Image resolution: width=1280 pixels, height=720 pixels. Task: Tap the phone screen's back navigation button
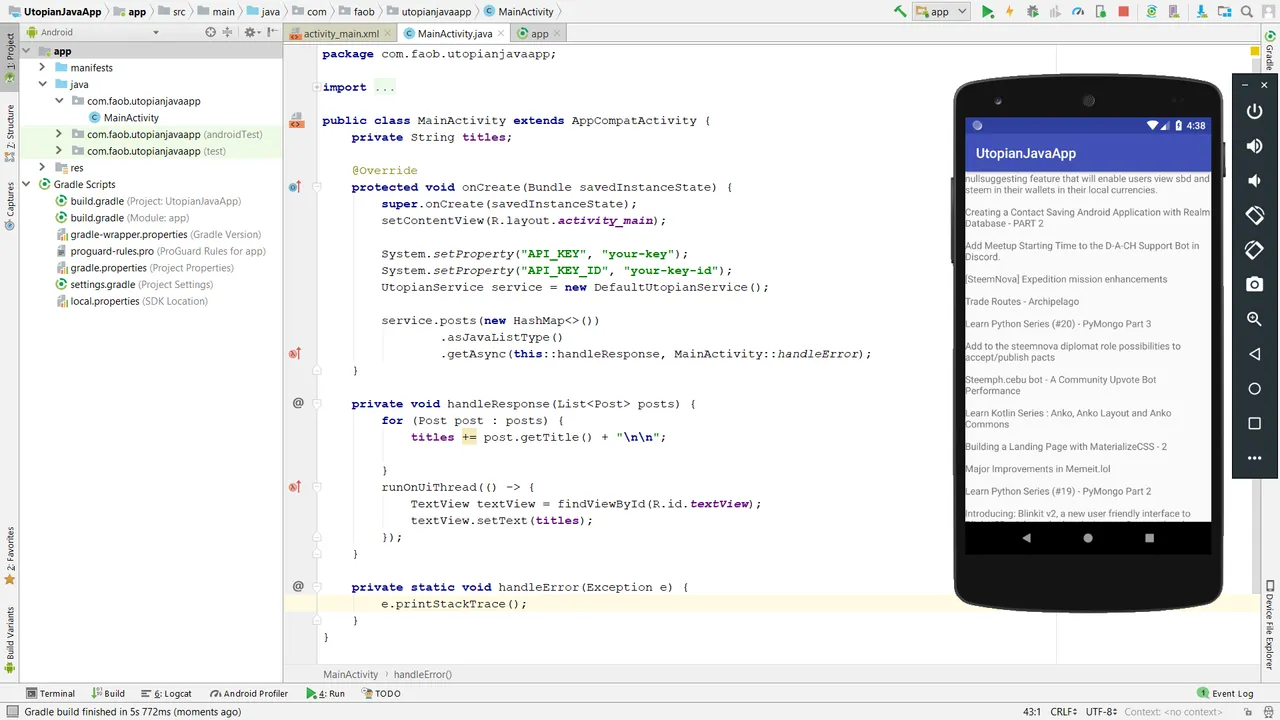tap(1026, 538)
